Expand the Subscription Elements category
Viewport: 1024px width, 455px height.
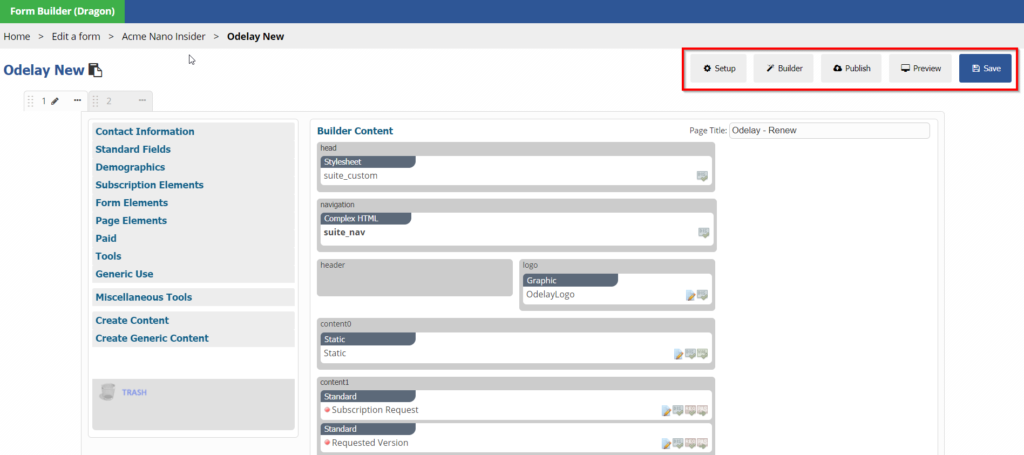149,185
